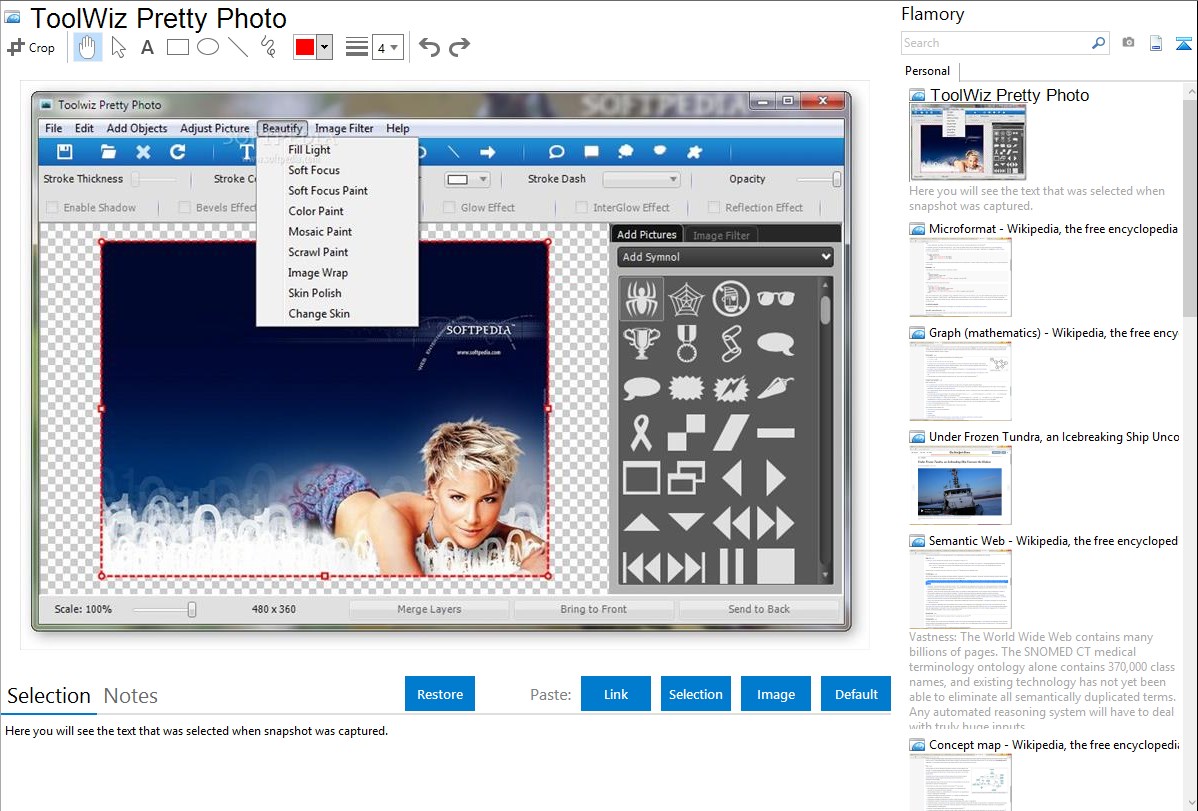Activate the hand pan tool

(87, 47)
